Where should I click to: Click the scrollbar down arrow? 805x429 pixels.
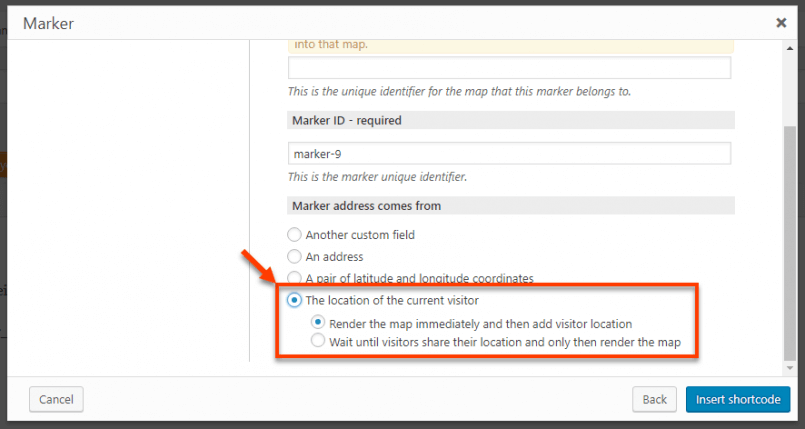tap(790, 368)
